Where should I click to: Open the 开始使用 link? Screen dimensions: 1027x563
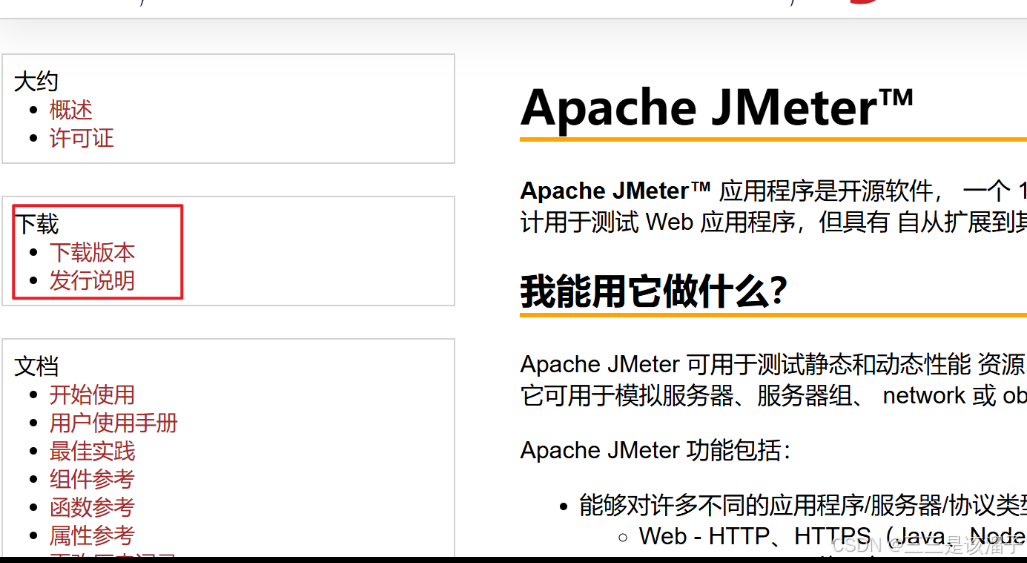tap(92, 395)
